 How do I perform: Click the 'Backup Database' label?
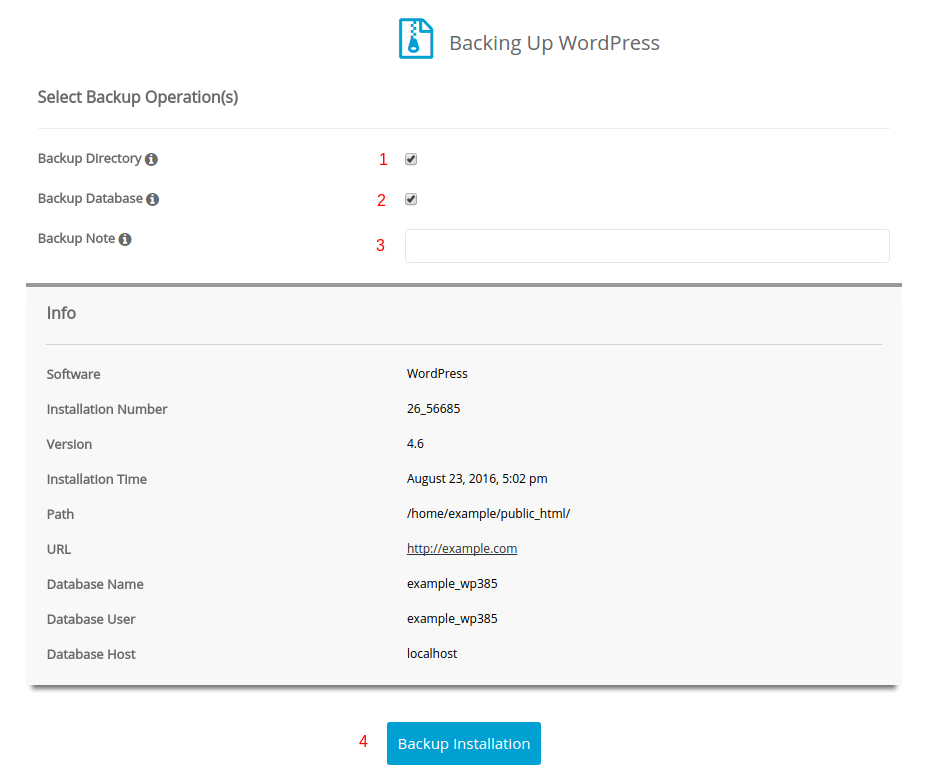click(91, 198)
